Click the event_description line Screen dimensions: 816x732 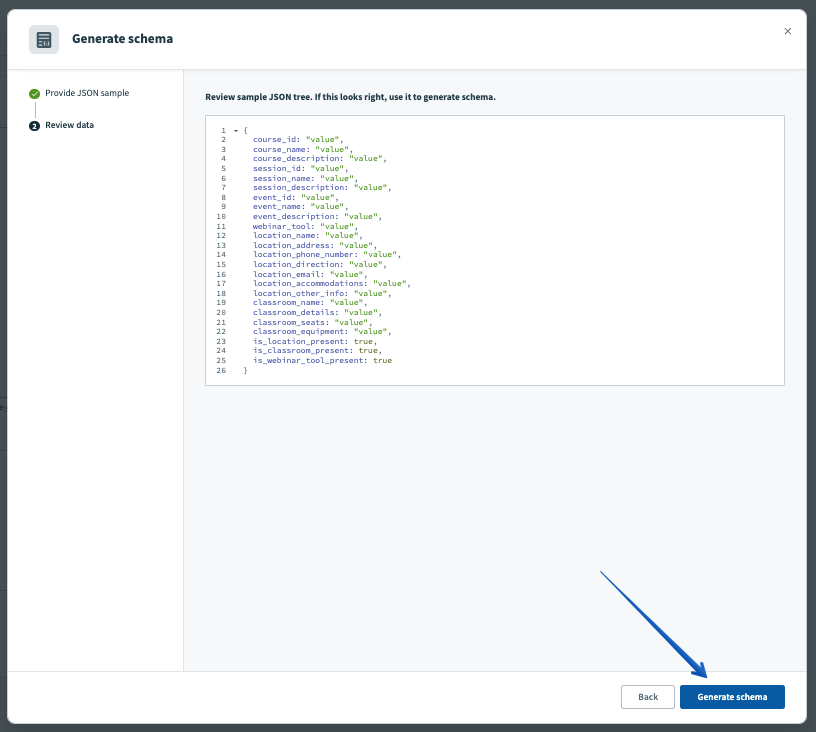[x=317, y=216]
